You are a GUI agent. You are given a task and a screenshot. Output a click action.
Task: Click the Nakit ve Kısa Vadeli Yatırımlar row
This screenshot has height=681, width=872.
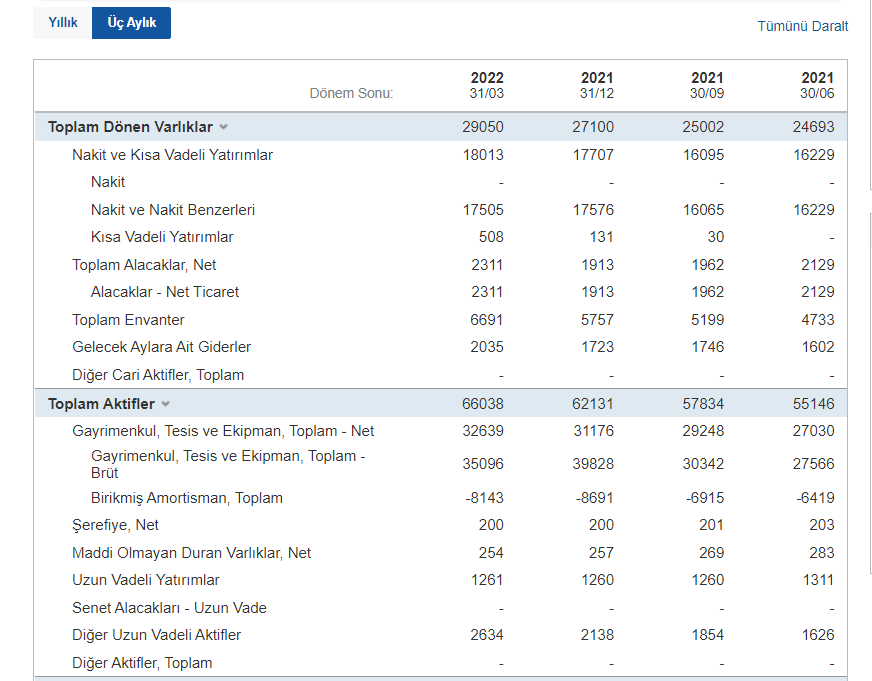(172, 155)
